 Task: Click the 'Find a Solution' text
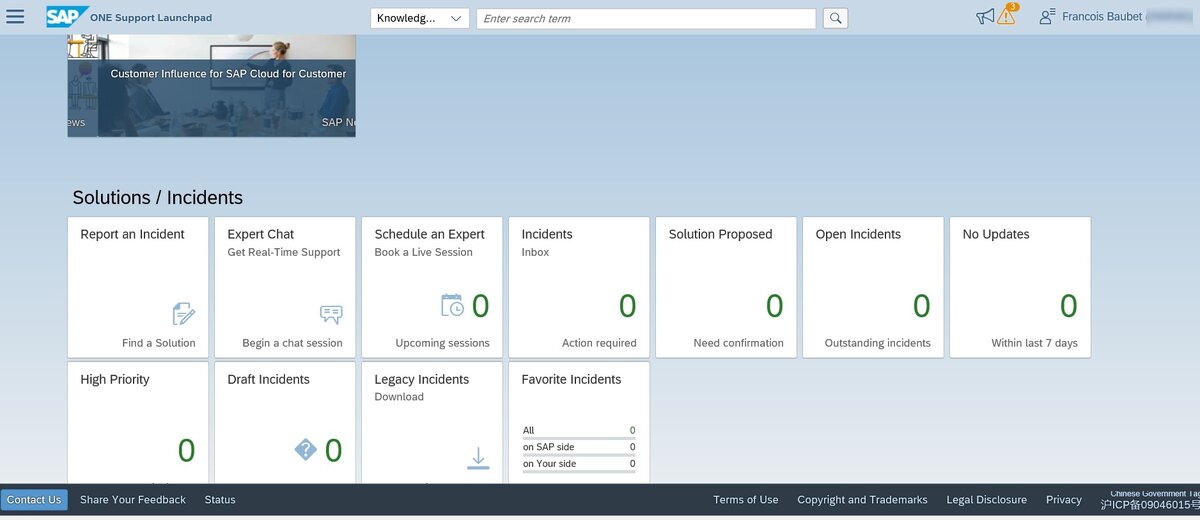(x=159, y=343)
